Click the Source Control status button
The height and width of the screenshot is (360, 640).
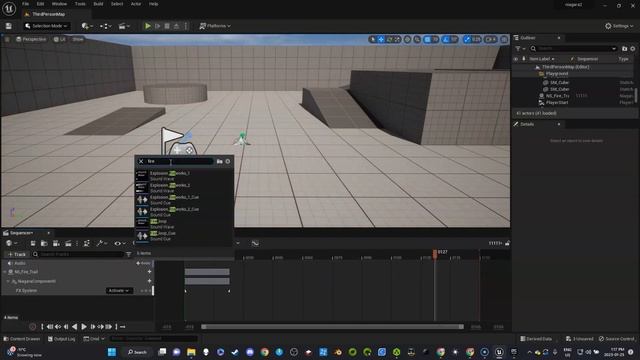point(616,339)
